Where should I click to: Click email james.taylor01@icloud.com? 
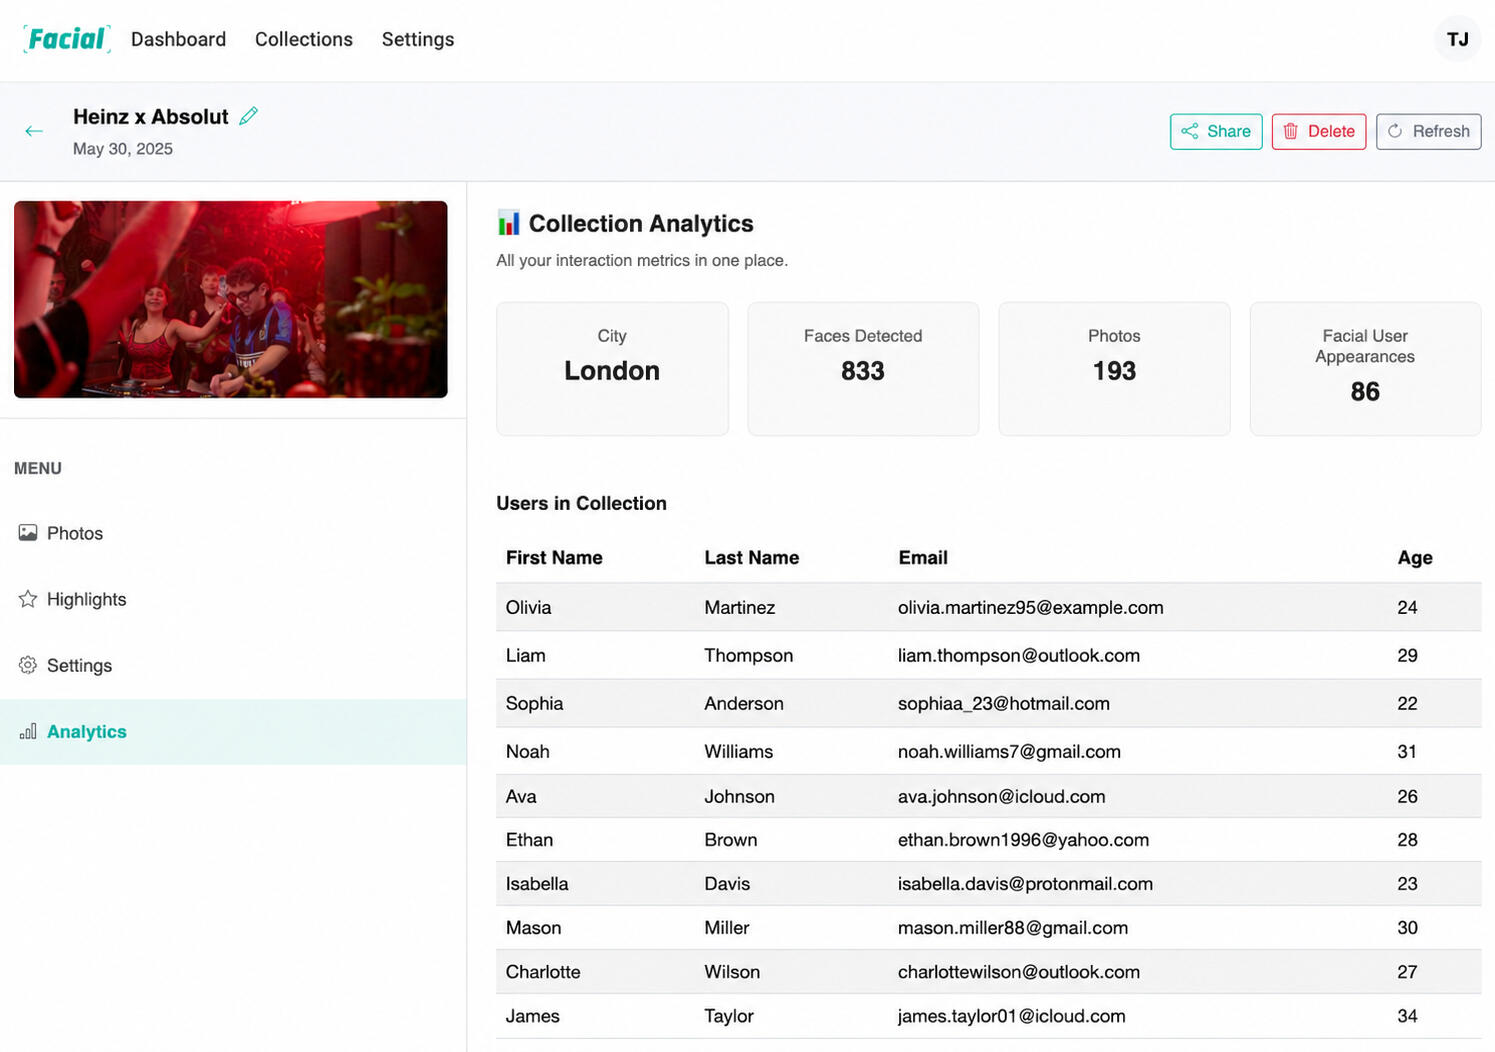tap(1011, 1016)
